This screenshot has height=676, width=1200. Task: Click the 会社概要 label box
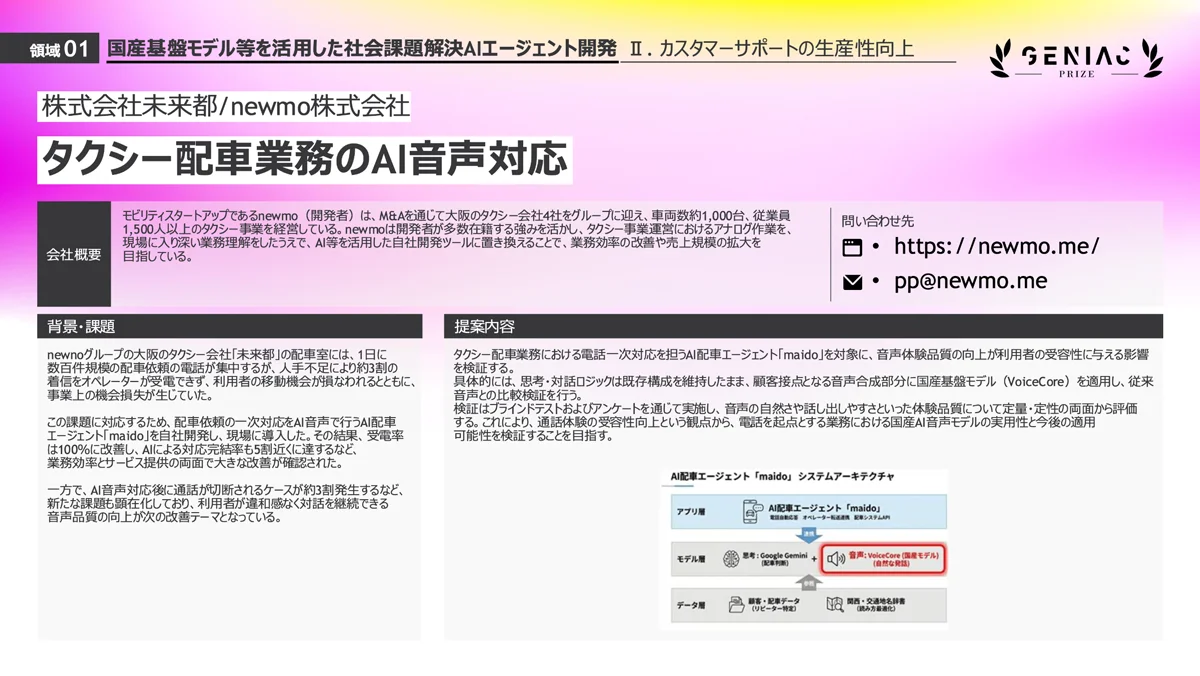pyautogui.click(x=74, y=254)
